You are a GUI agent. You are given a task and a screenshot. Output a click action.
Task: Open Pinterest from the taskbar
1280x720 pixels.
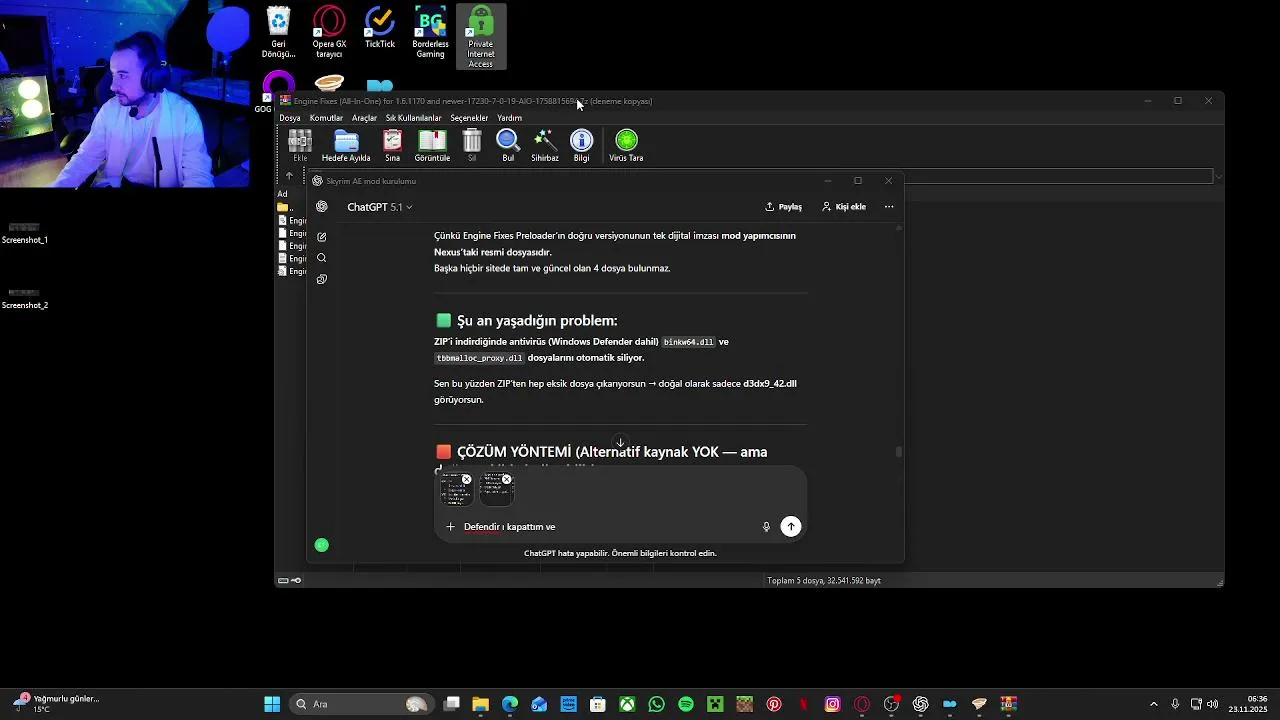[x=774, y=704]
